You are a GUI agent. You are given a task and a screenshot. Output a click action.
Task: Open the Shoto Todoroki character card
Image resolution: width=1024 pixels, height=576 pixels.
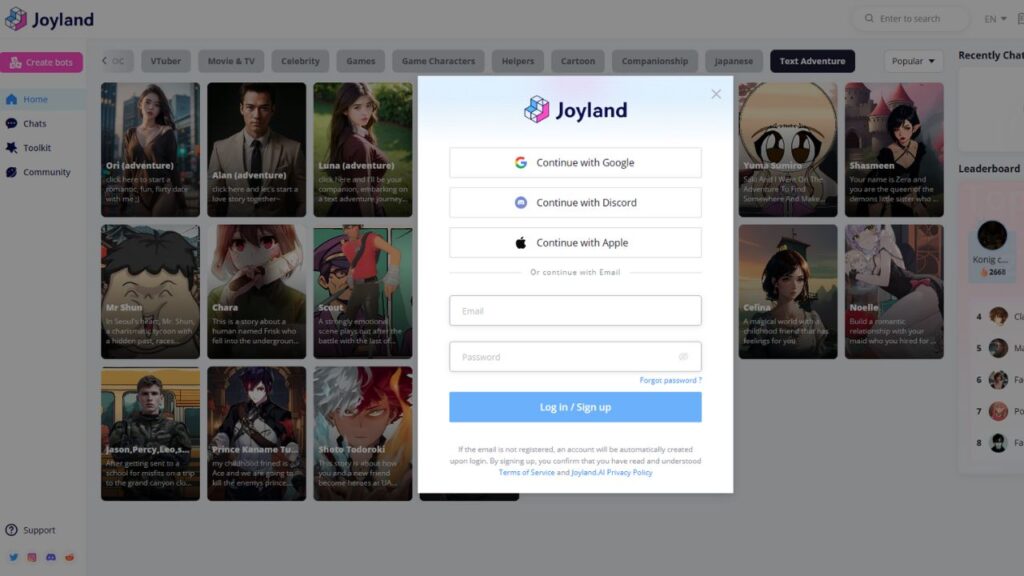[362, 434]
